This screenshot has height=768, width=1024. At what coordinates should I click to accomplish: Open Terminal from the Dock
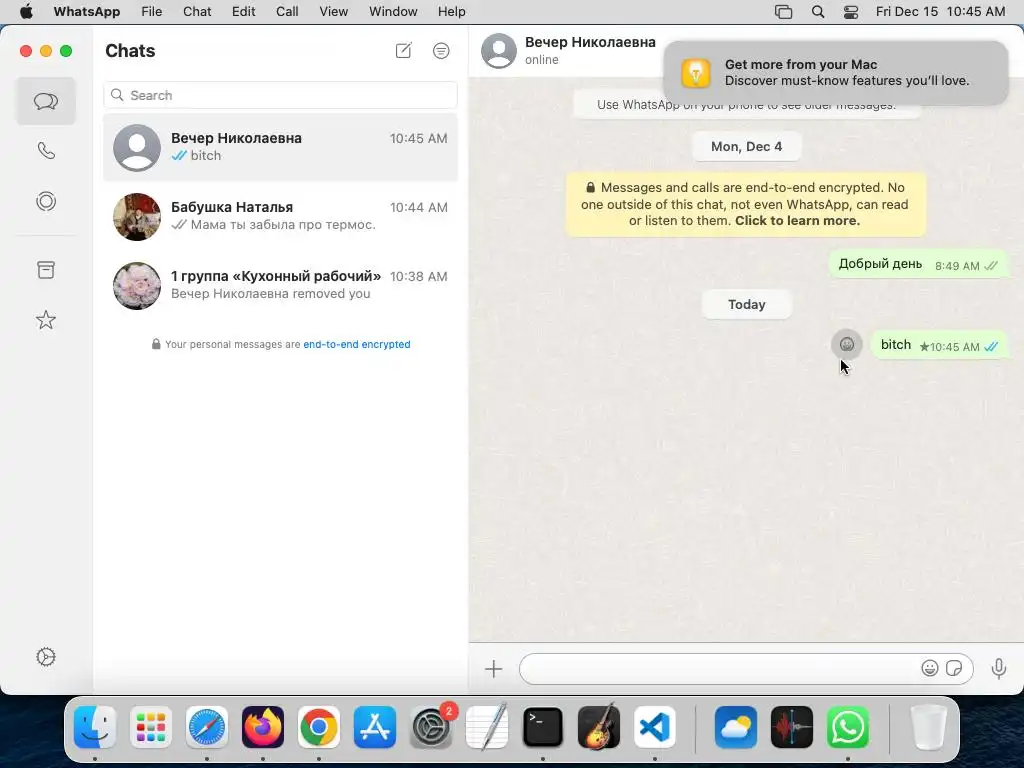point(543,727)
